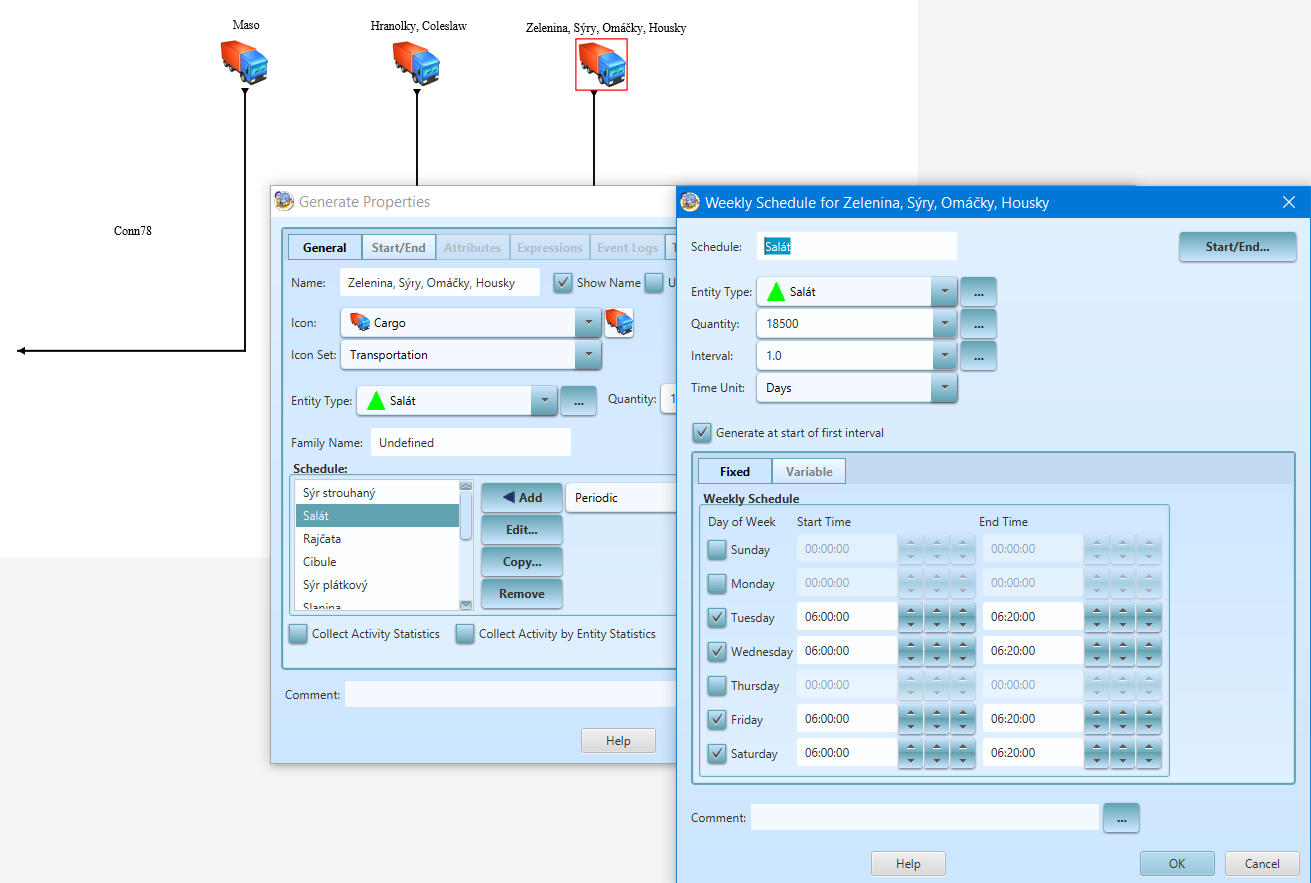Open Entity Type browse button in Weekly Schedule
The width and height of the screenshot is (1311, 883).
click(x=978, y=292)
